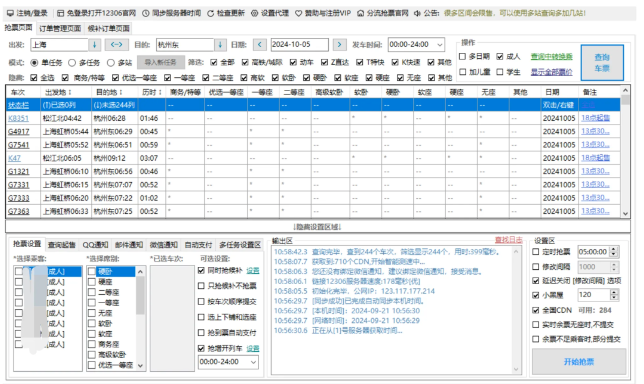Click the 小黑屋 value field 120

(x=594, y=294)
